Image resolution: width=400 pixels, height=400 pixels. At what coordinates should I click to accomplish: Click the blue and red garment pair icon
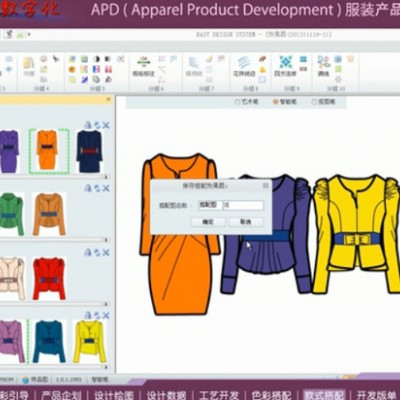click(96, 69)
